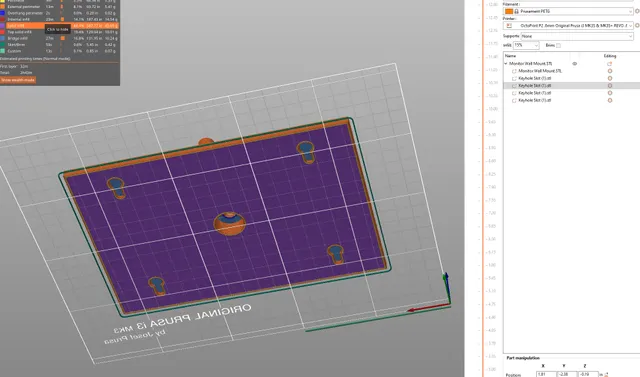Screen dimensions: 640x377
Task: Toggle visibility eye of Monitor Wall Mount object
Action: [x=574, y=64]
